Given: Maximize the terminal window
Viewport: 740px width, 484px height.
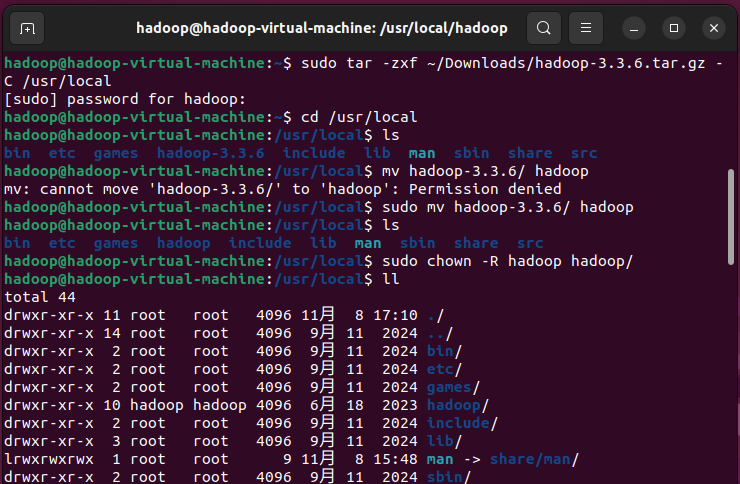Looking at the screenshot, I should 674,29.
